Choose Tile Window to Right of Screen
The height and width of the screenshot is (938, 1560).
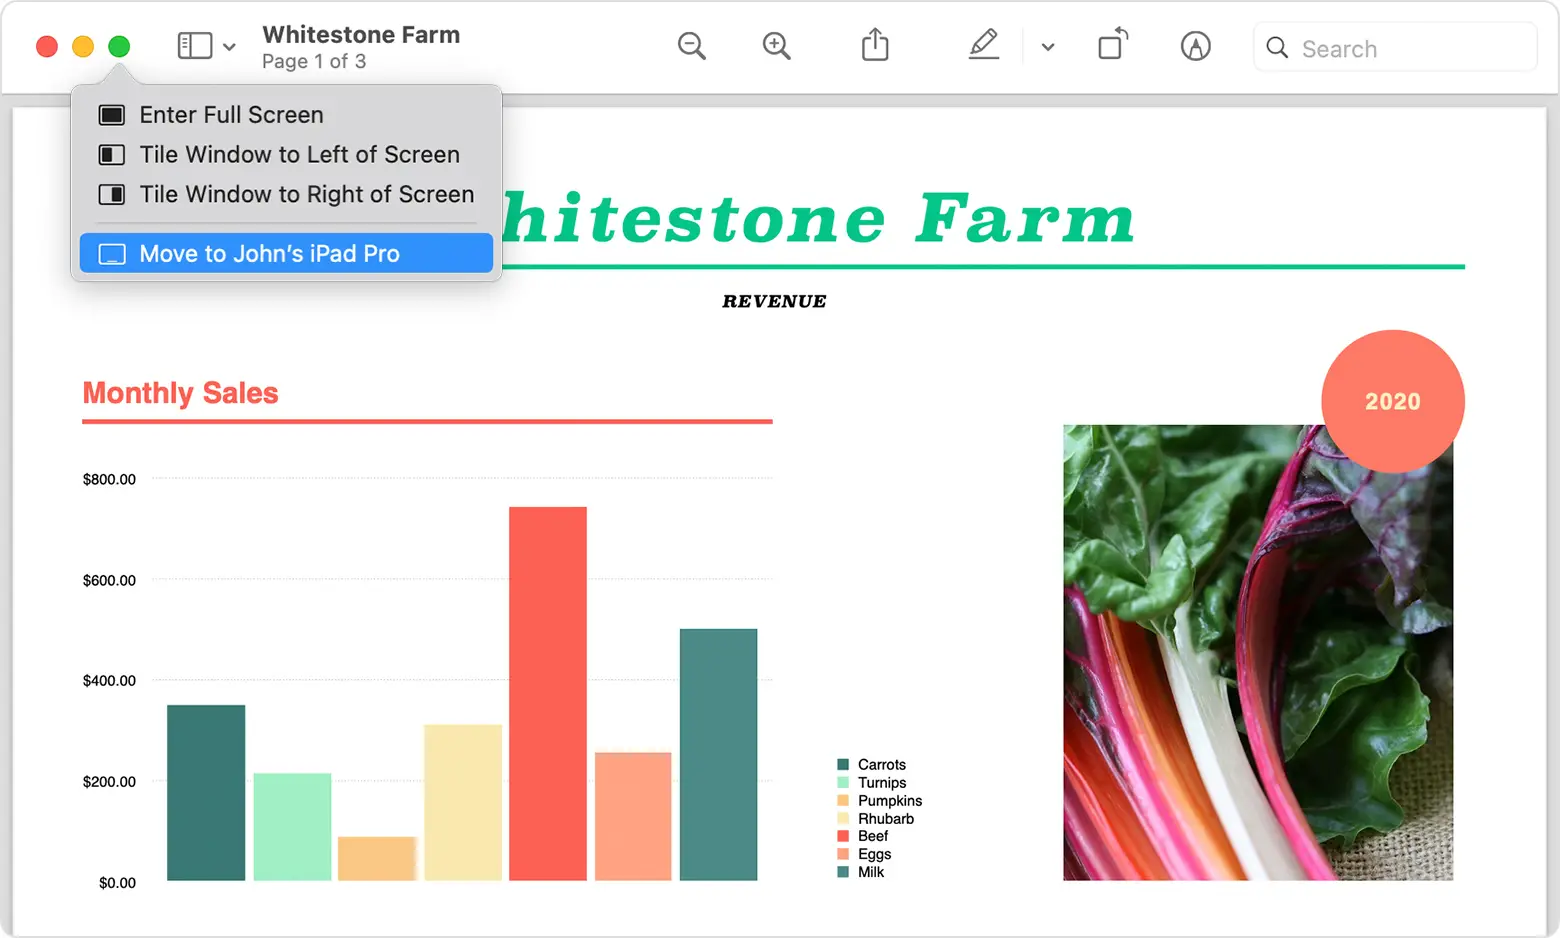tap(306, 194)
